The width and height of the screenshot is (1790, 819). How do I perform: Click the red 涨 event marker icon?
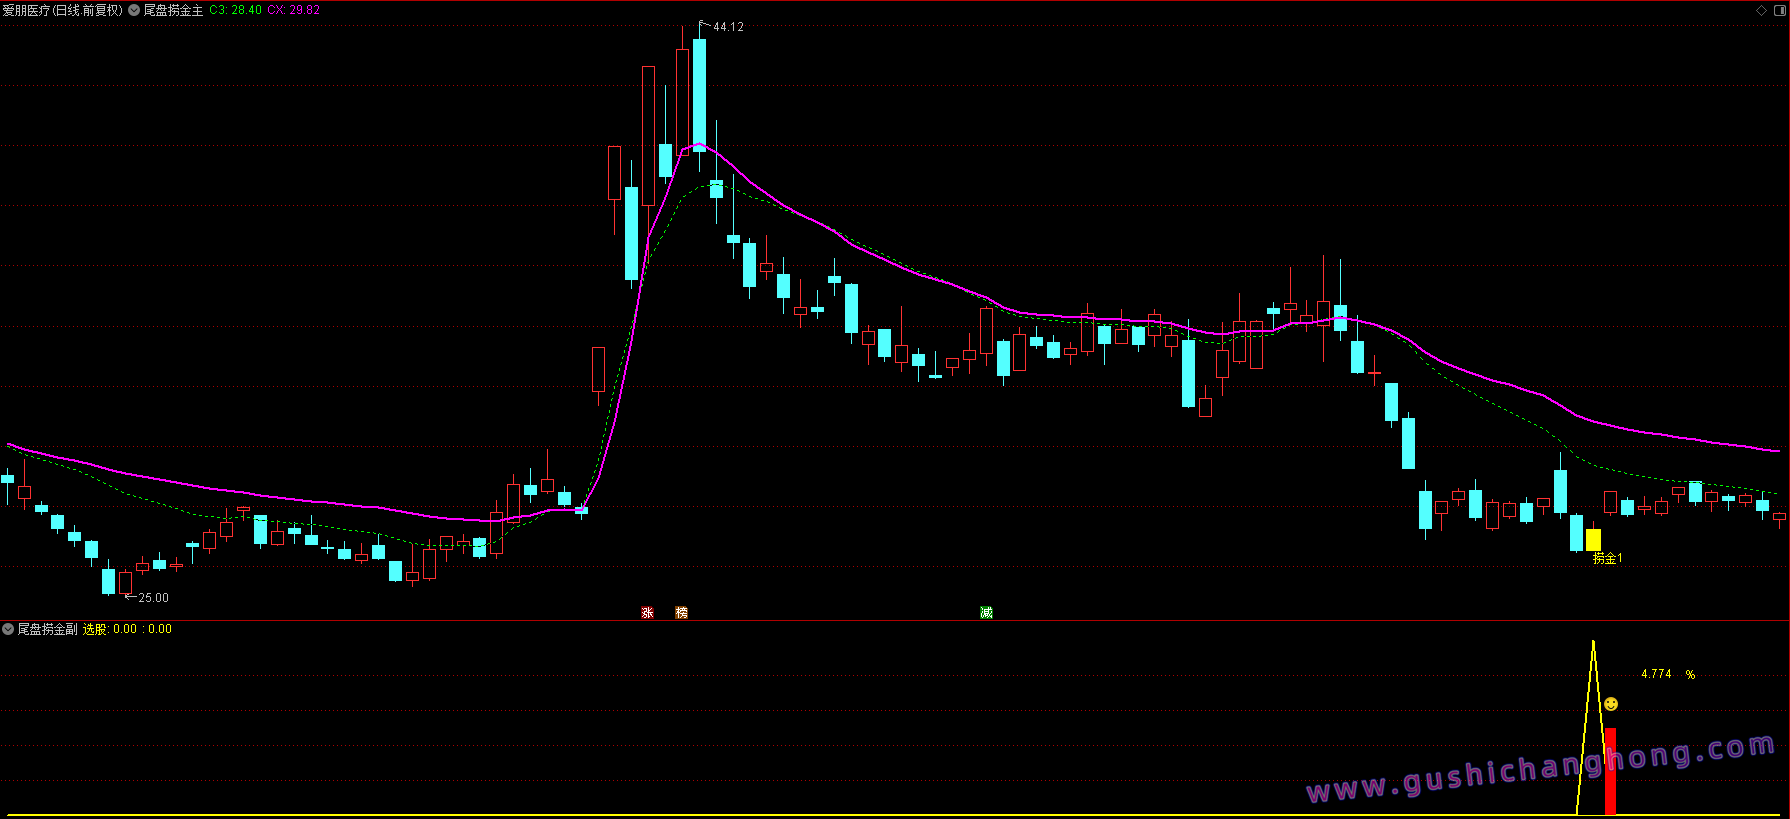click(647, 612)
